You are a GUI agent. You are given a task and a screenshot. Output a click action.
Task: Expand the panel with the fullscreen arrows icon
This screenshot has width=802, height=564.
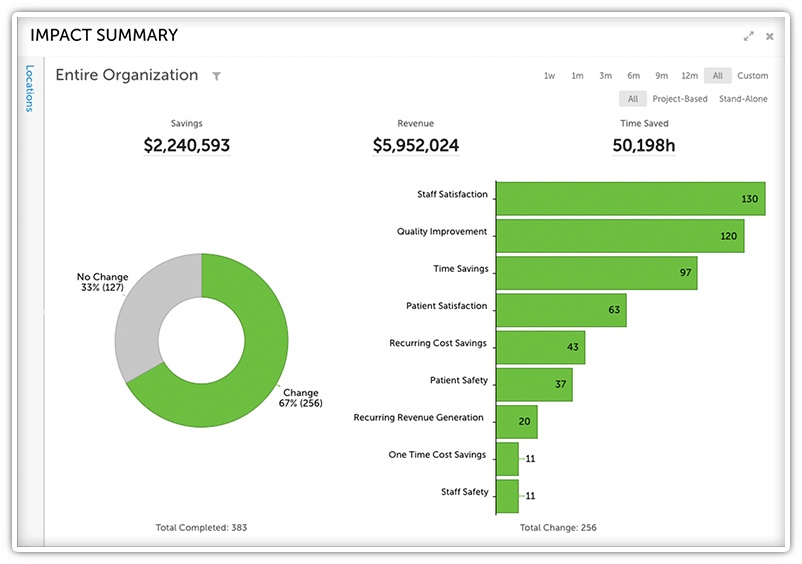(748, 36)
